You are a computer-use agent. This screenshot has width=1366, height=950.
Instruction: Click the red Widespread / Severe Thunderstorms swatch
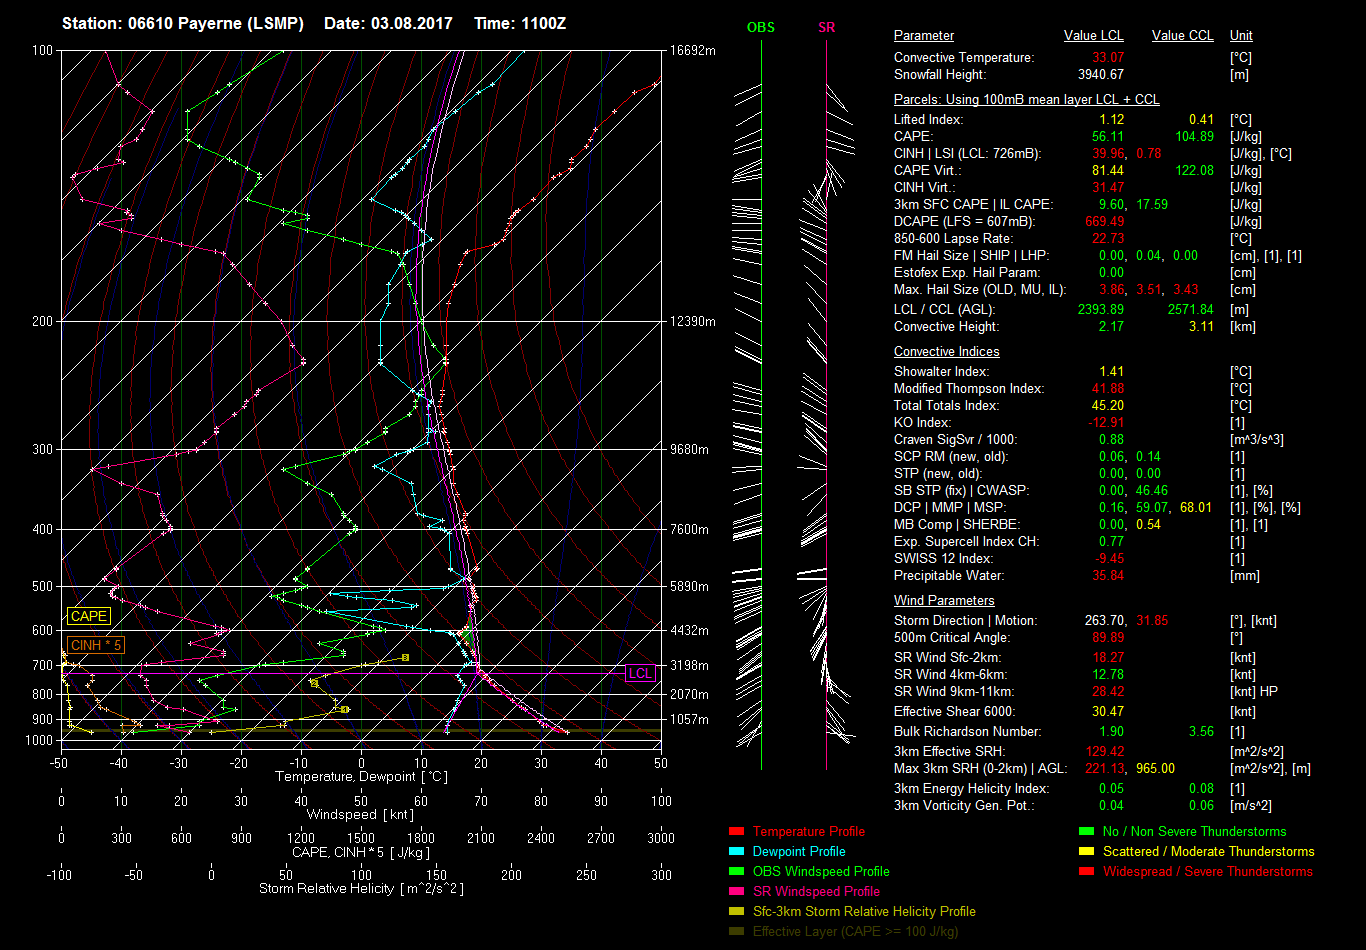[x=1087, y=872]
